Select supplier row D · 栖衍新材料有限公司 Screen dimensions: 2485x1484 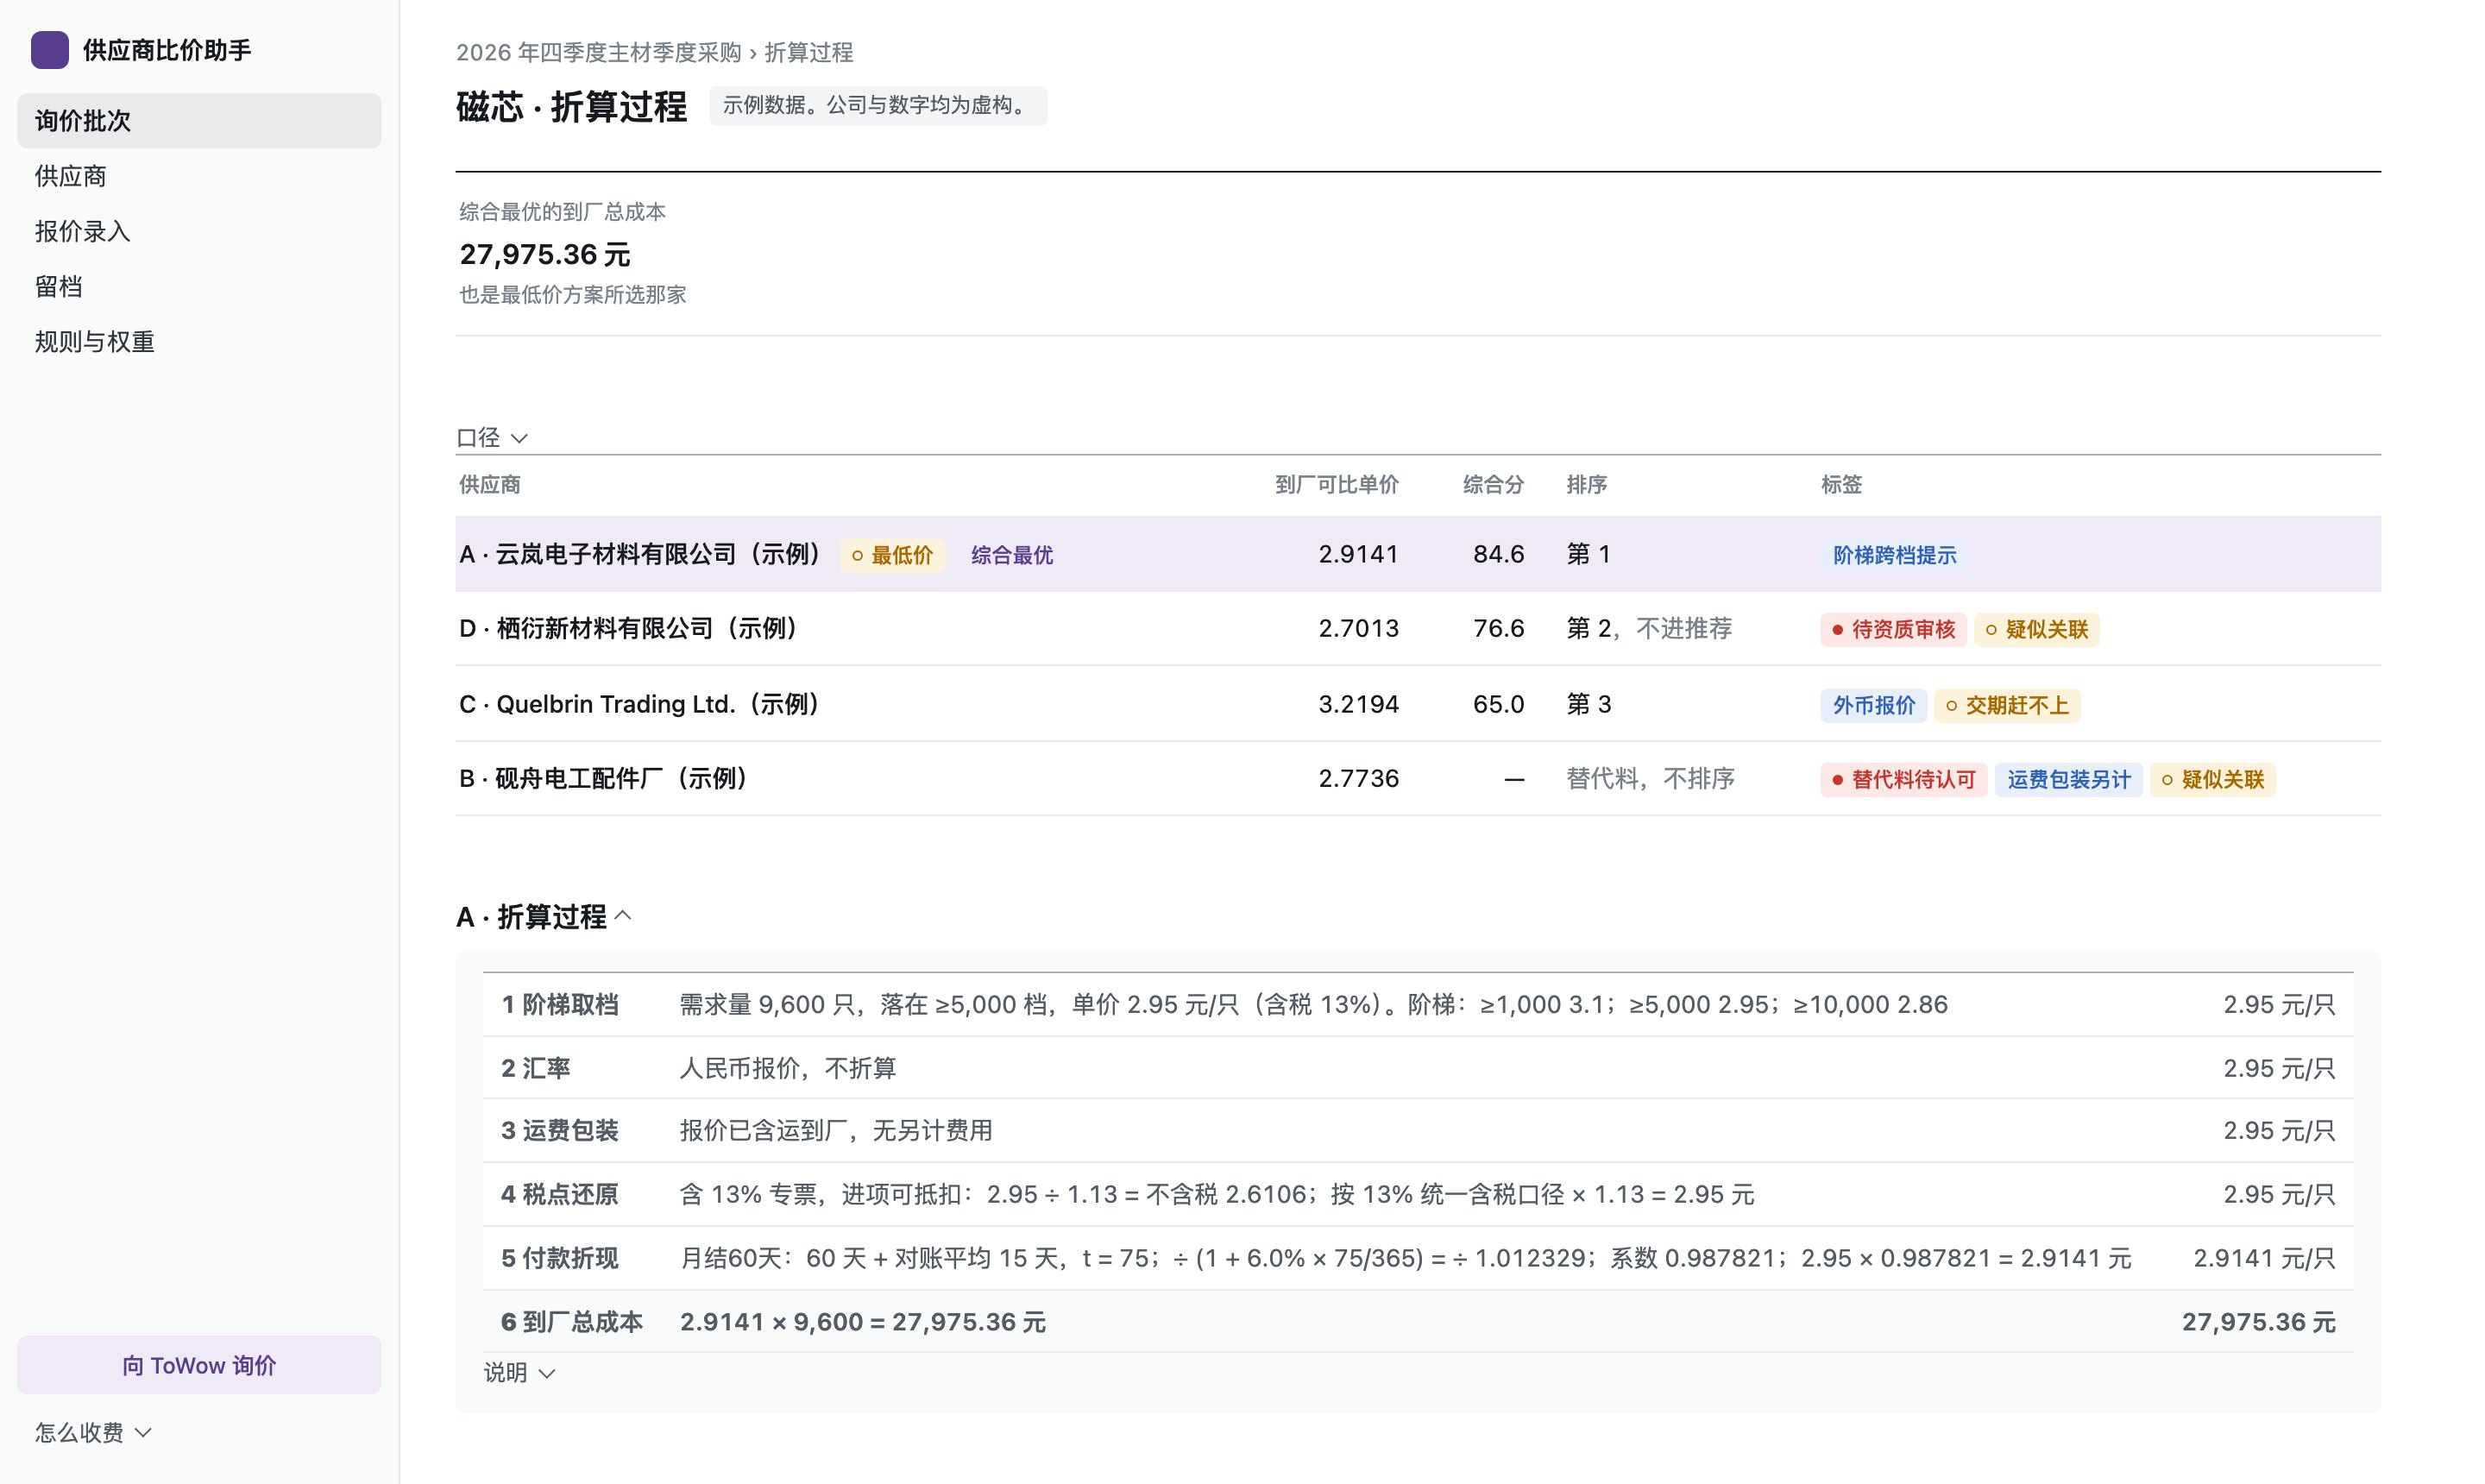pyautogui.click(x=1417, y=629)
